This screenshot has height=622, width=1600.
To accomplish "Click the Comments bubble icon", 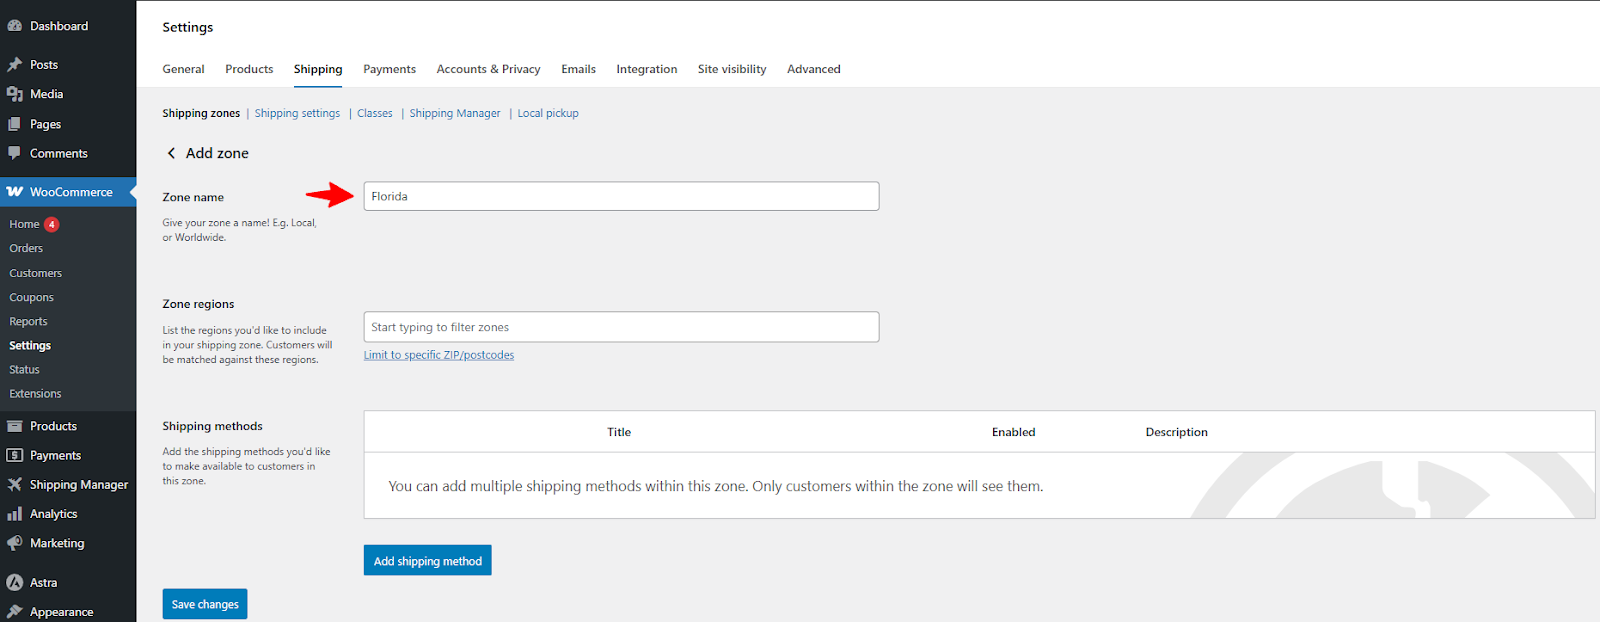I will pos(15,153).
